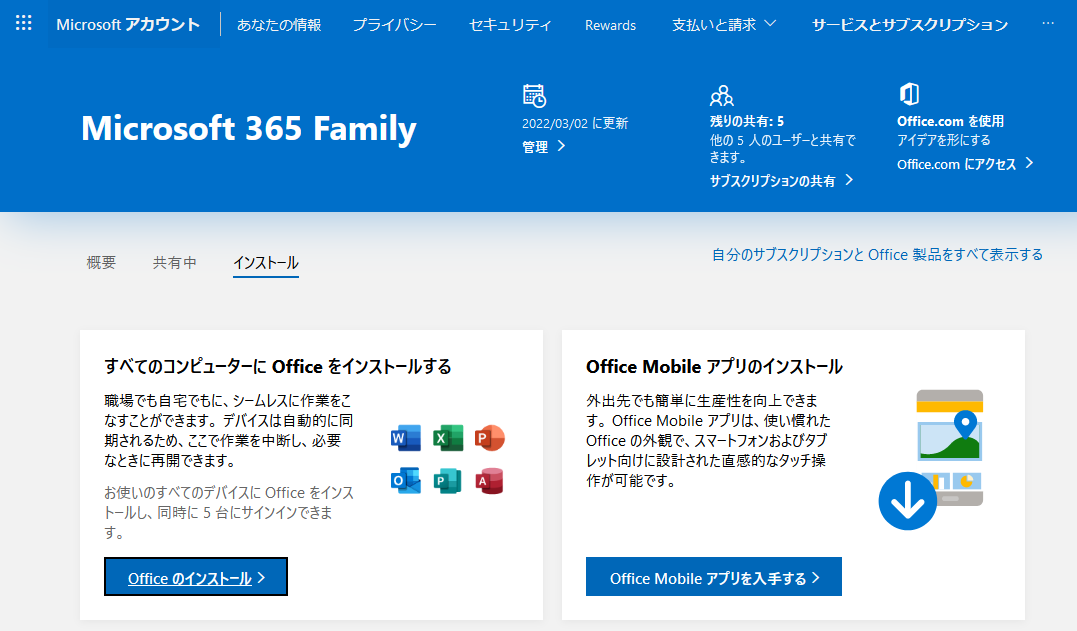Open the ellipsis overflow menu in navigation
The height and width of the screenshot is (631, 1077).
pyautogui.click(x=1048, y=24)
